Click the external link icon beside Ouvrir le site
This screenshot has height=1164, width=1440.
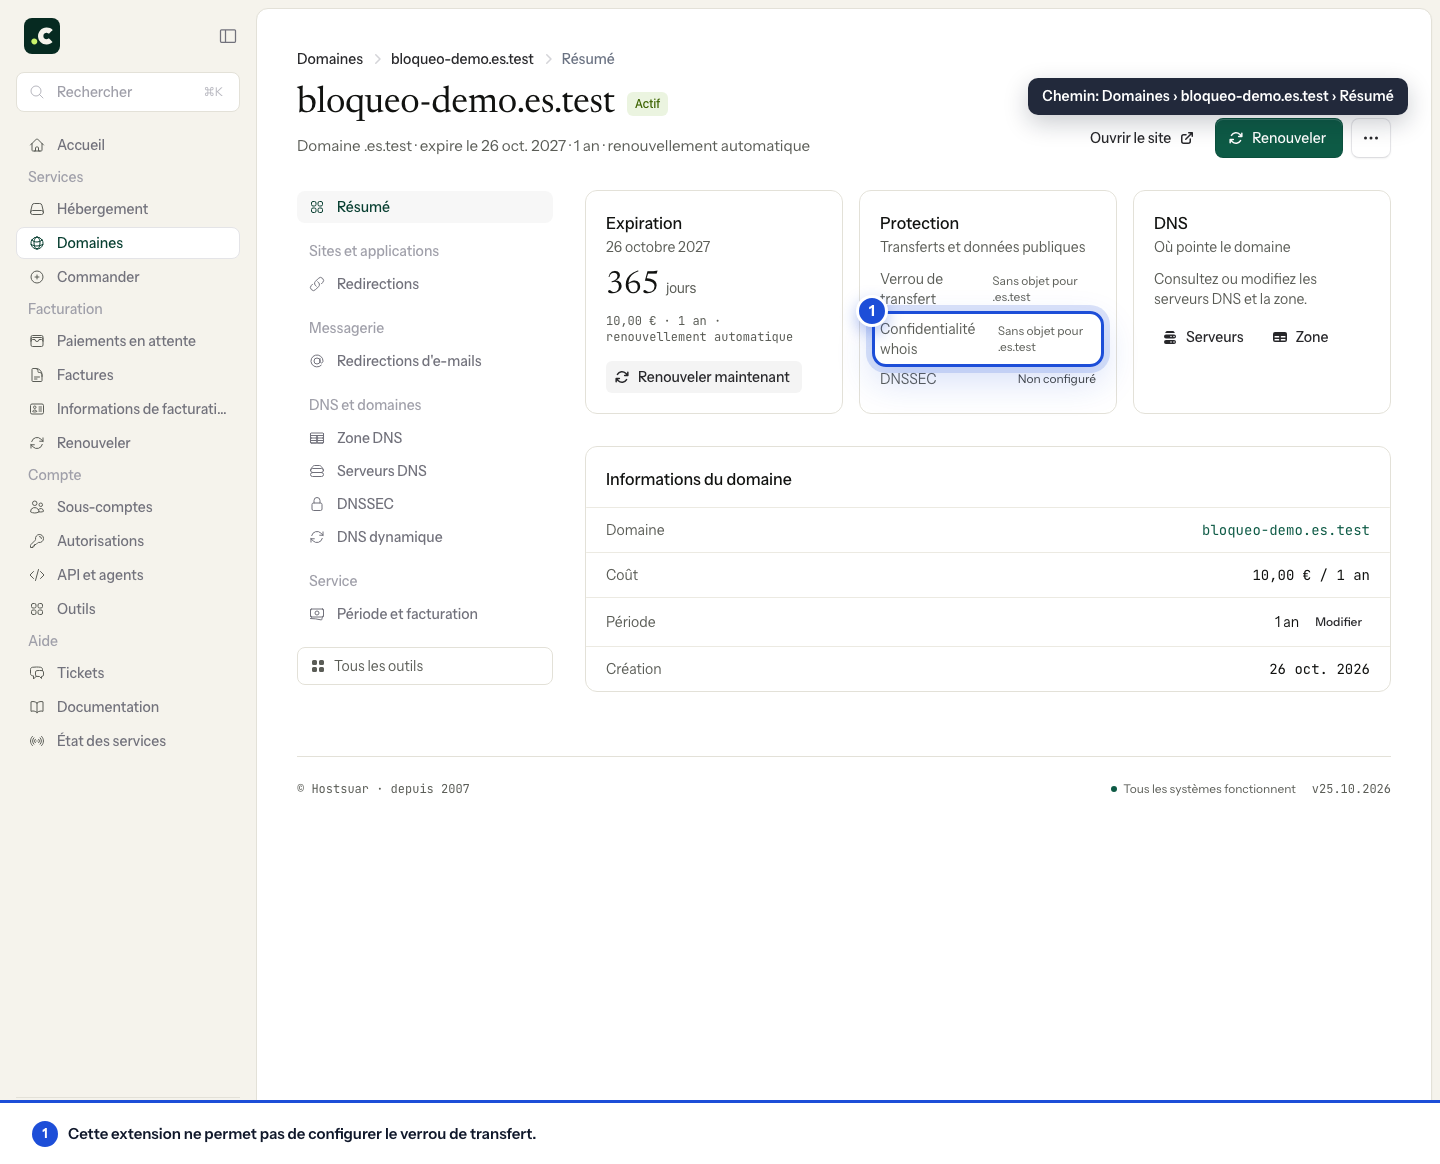coord(1187,138)
